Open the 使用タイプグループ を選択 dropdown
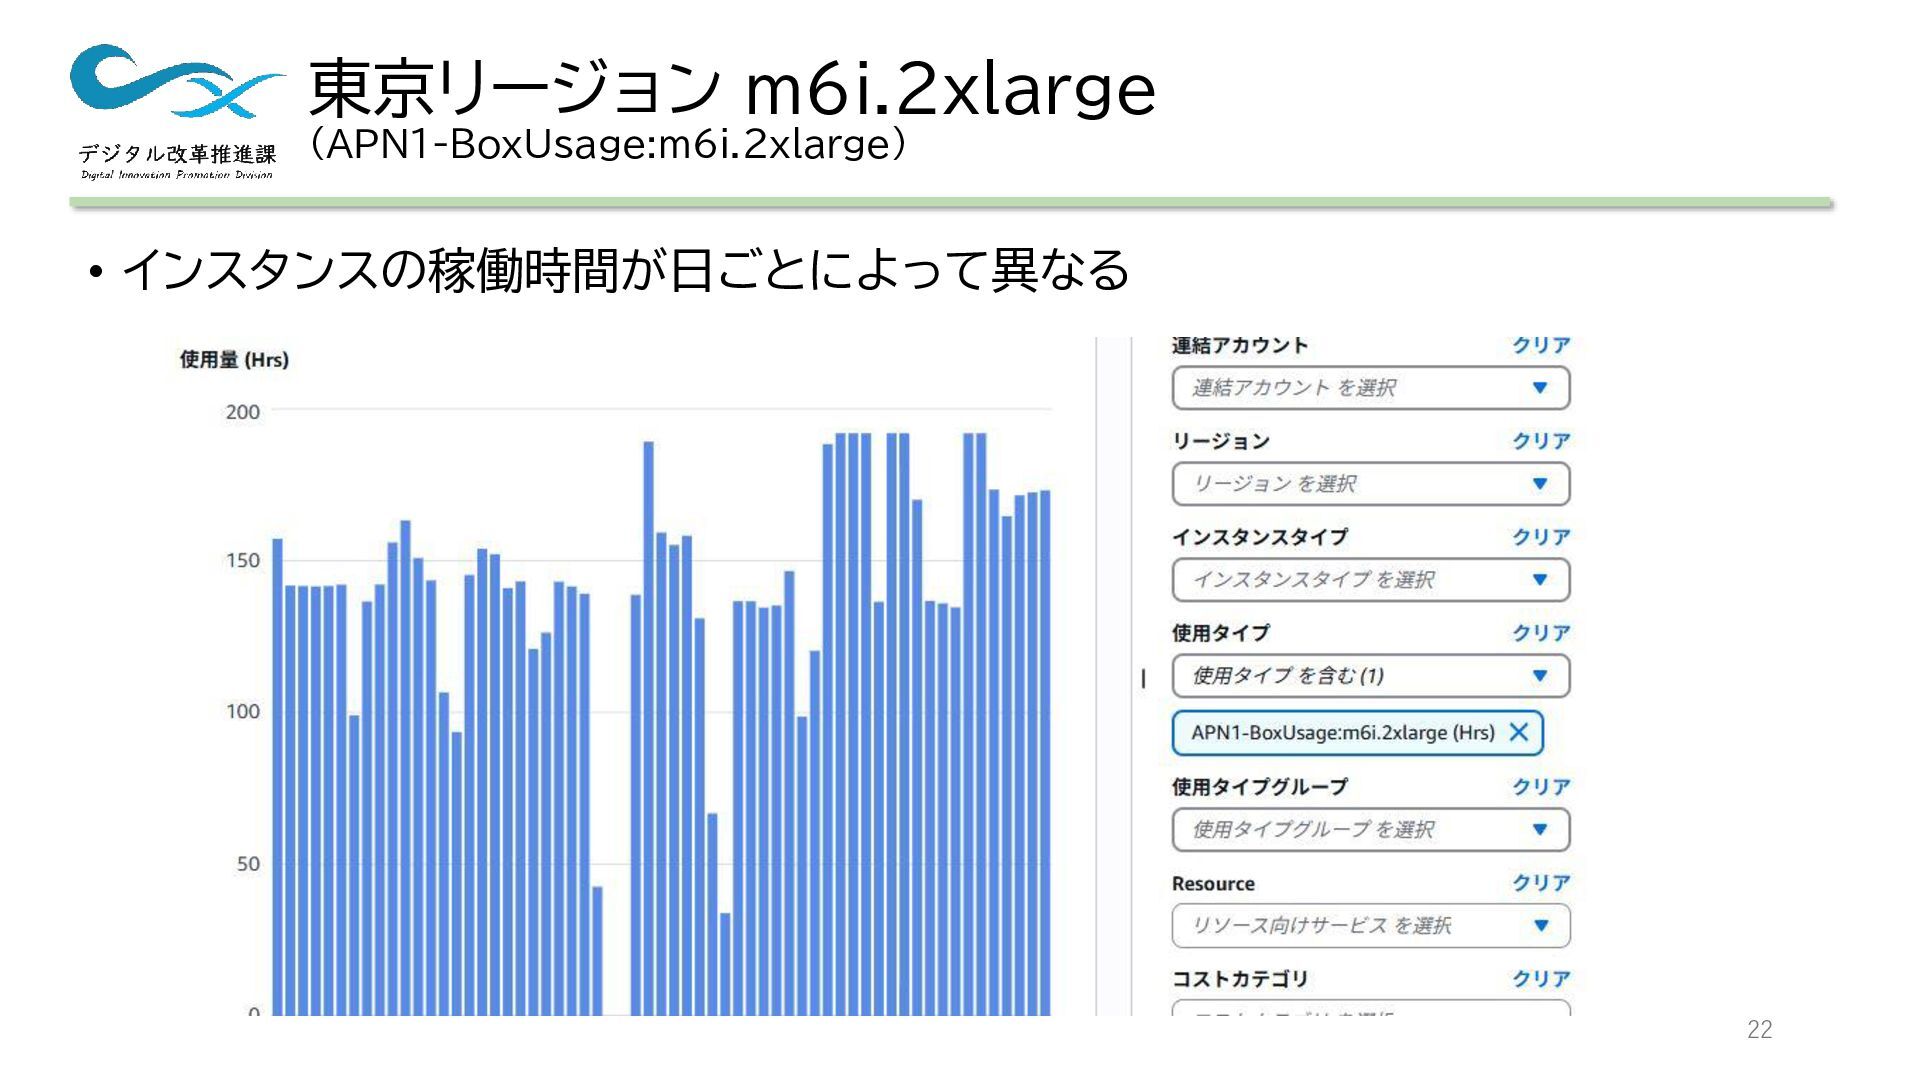This screenshot has width=1920, height=1080. pos(1371,830)
